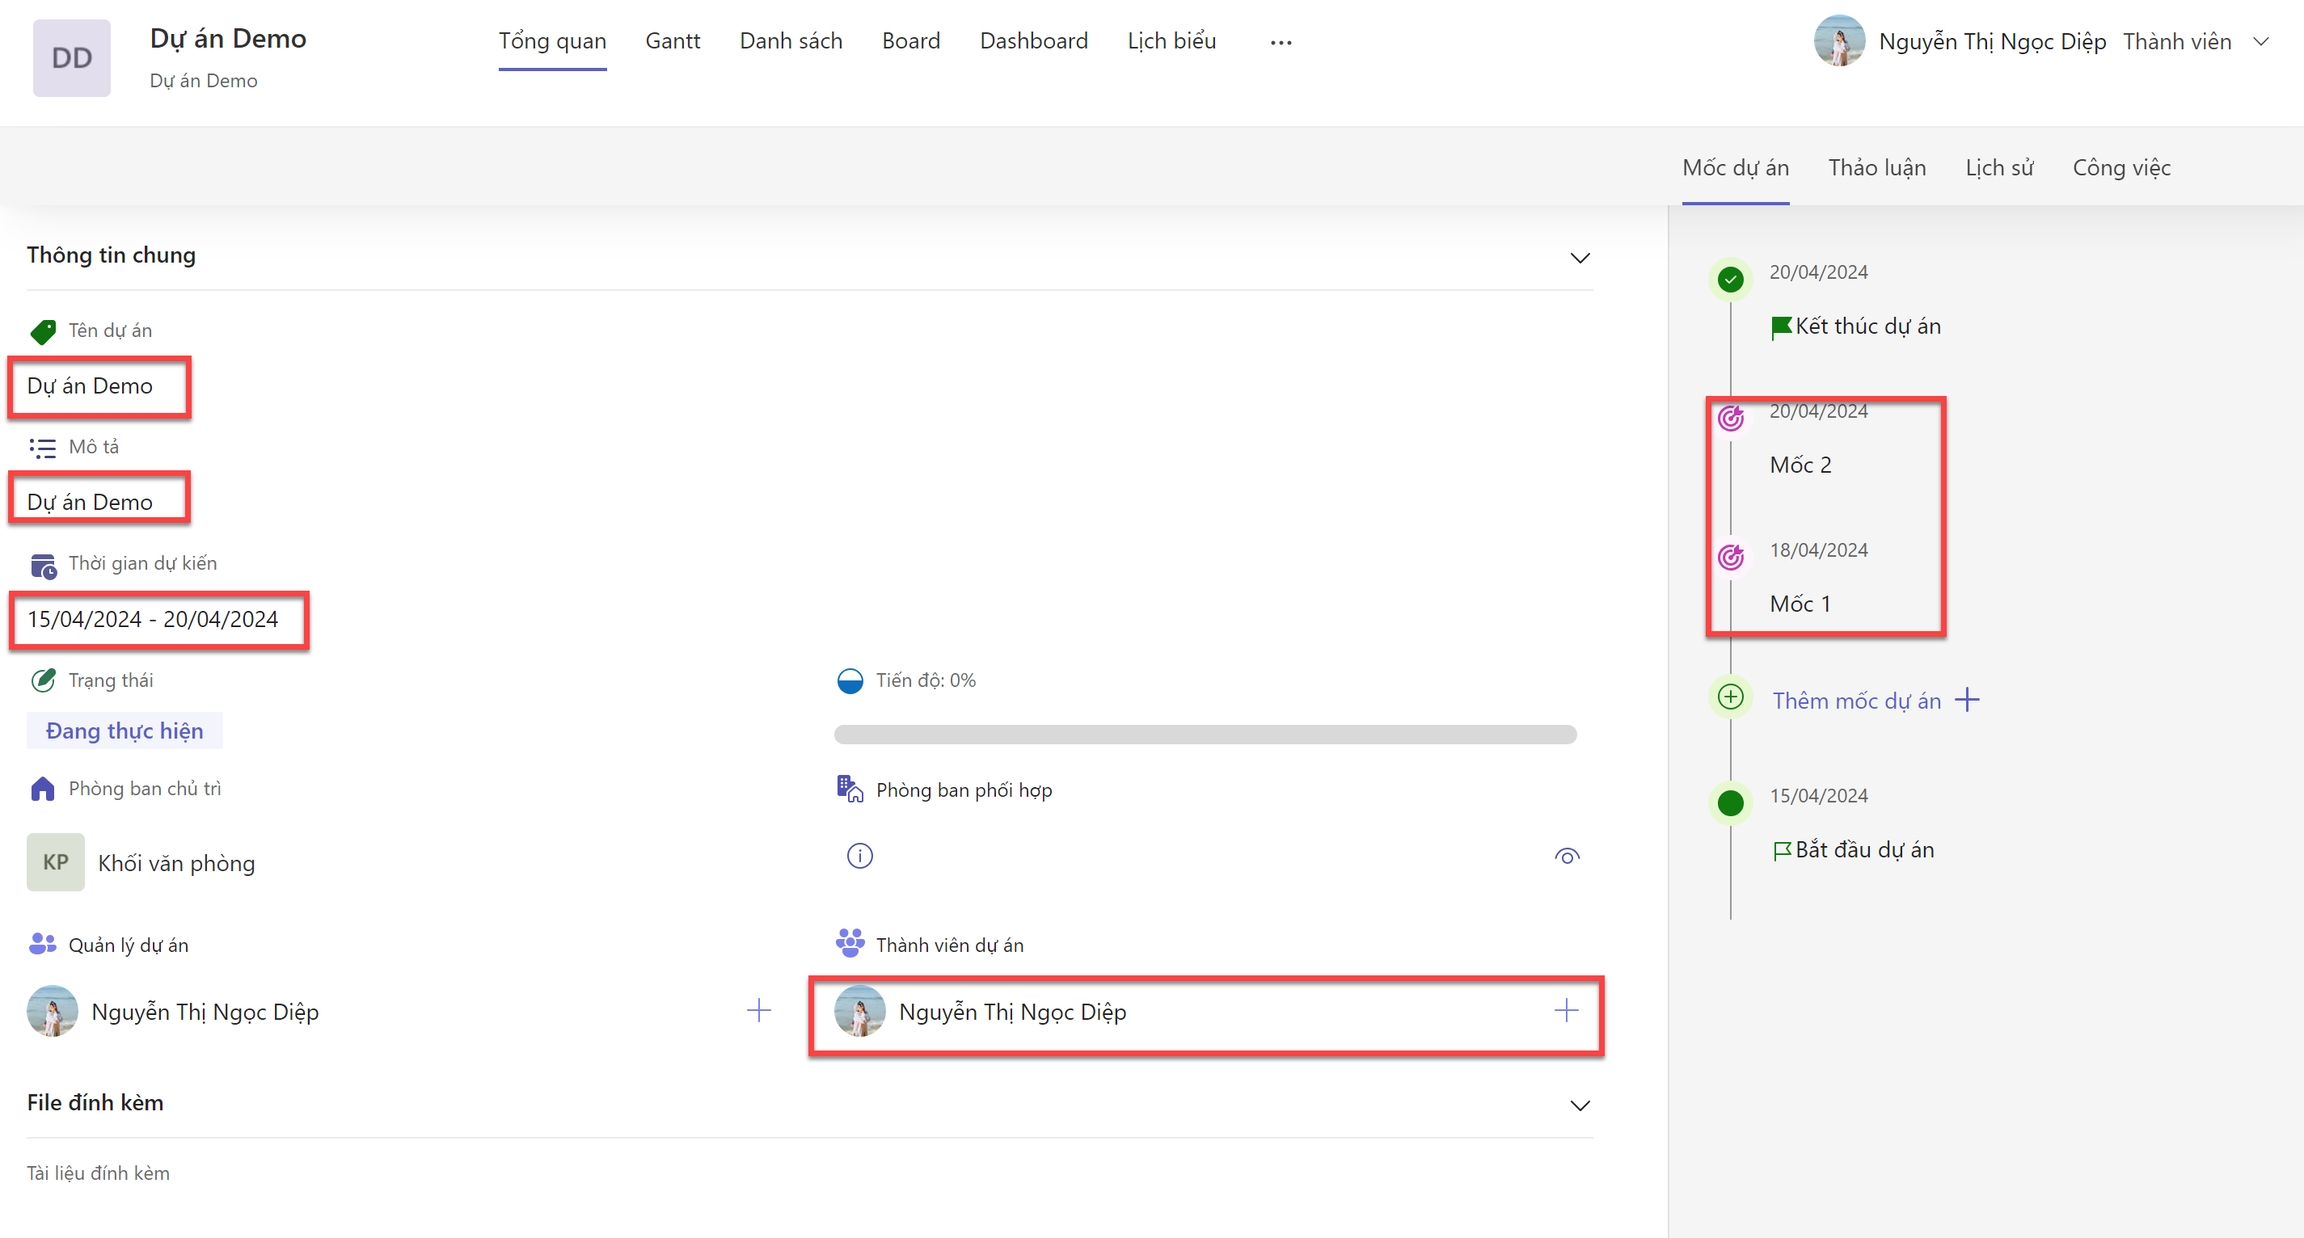
Task: Click the date range 15/04/2024 - 20/04/2024 field
Action: (x=152, y=620)
